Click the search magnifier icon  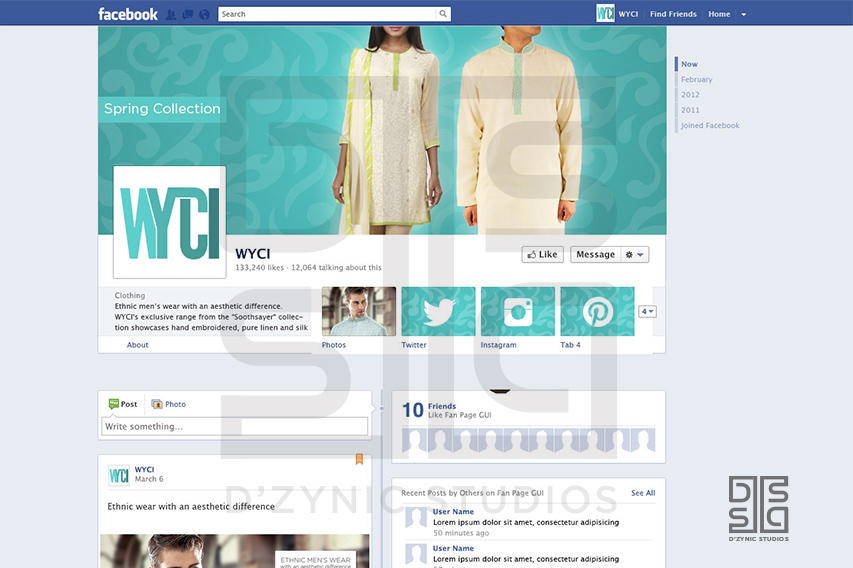(443, 14)
